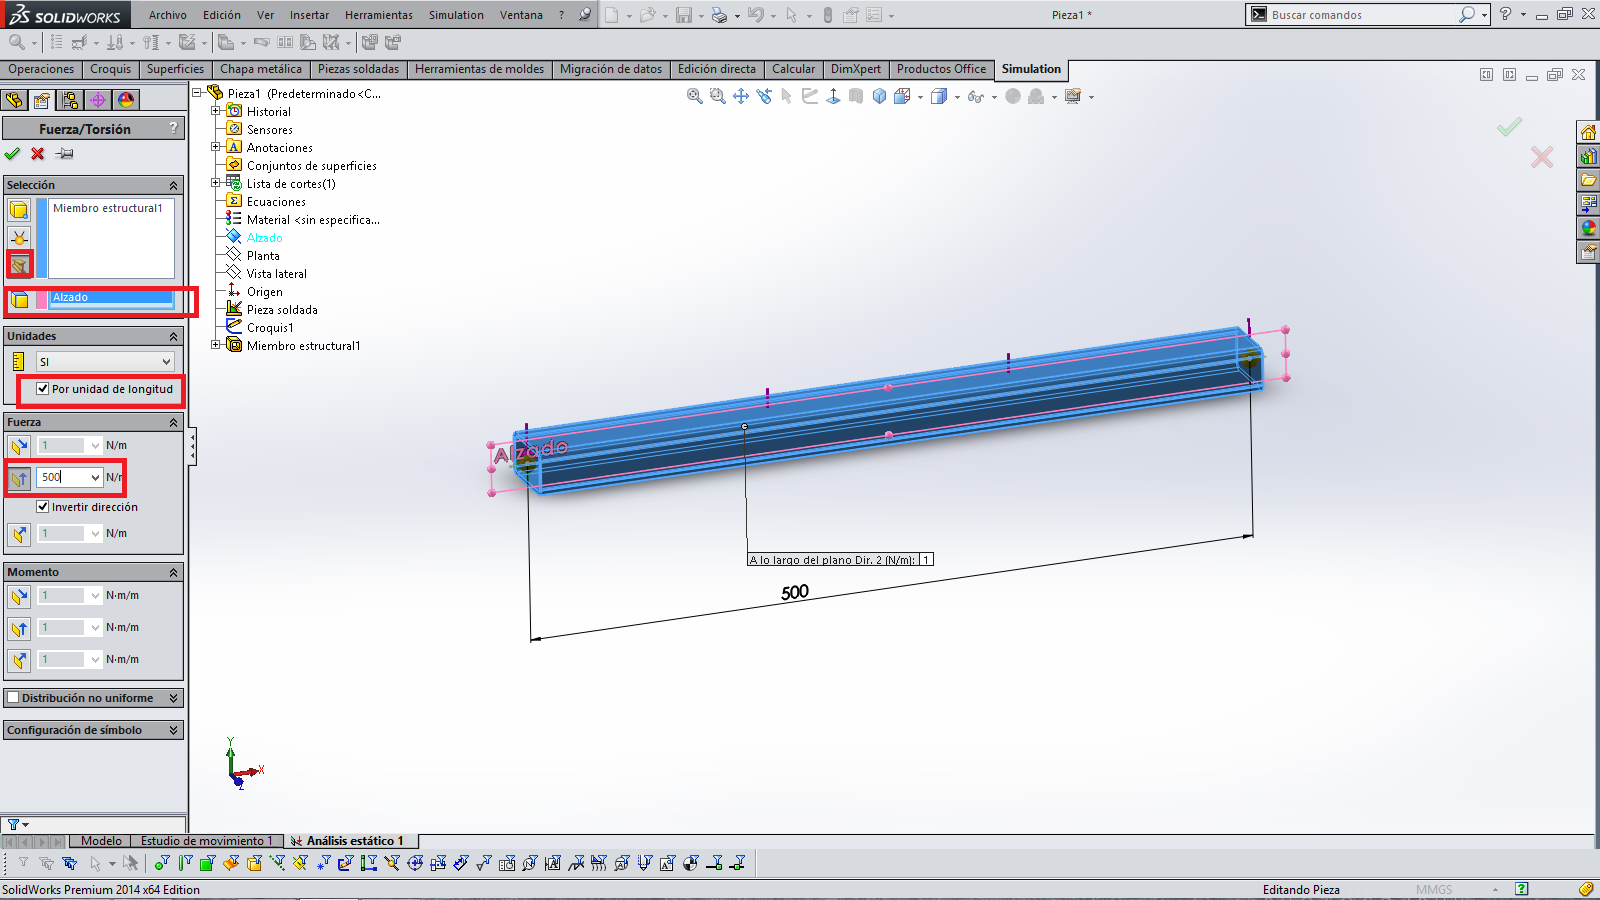Enable Distribución no uniforme checkbox
The image size is (1600, 900).
point(13,698)
